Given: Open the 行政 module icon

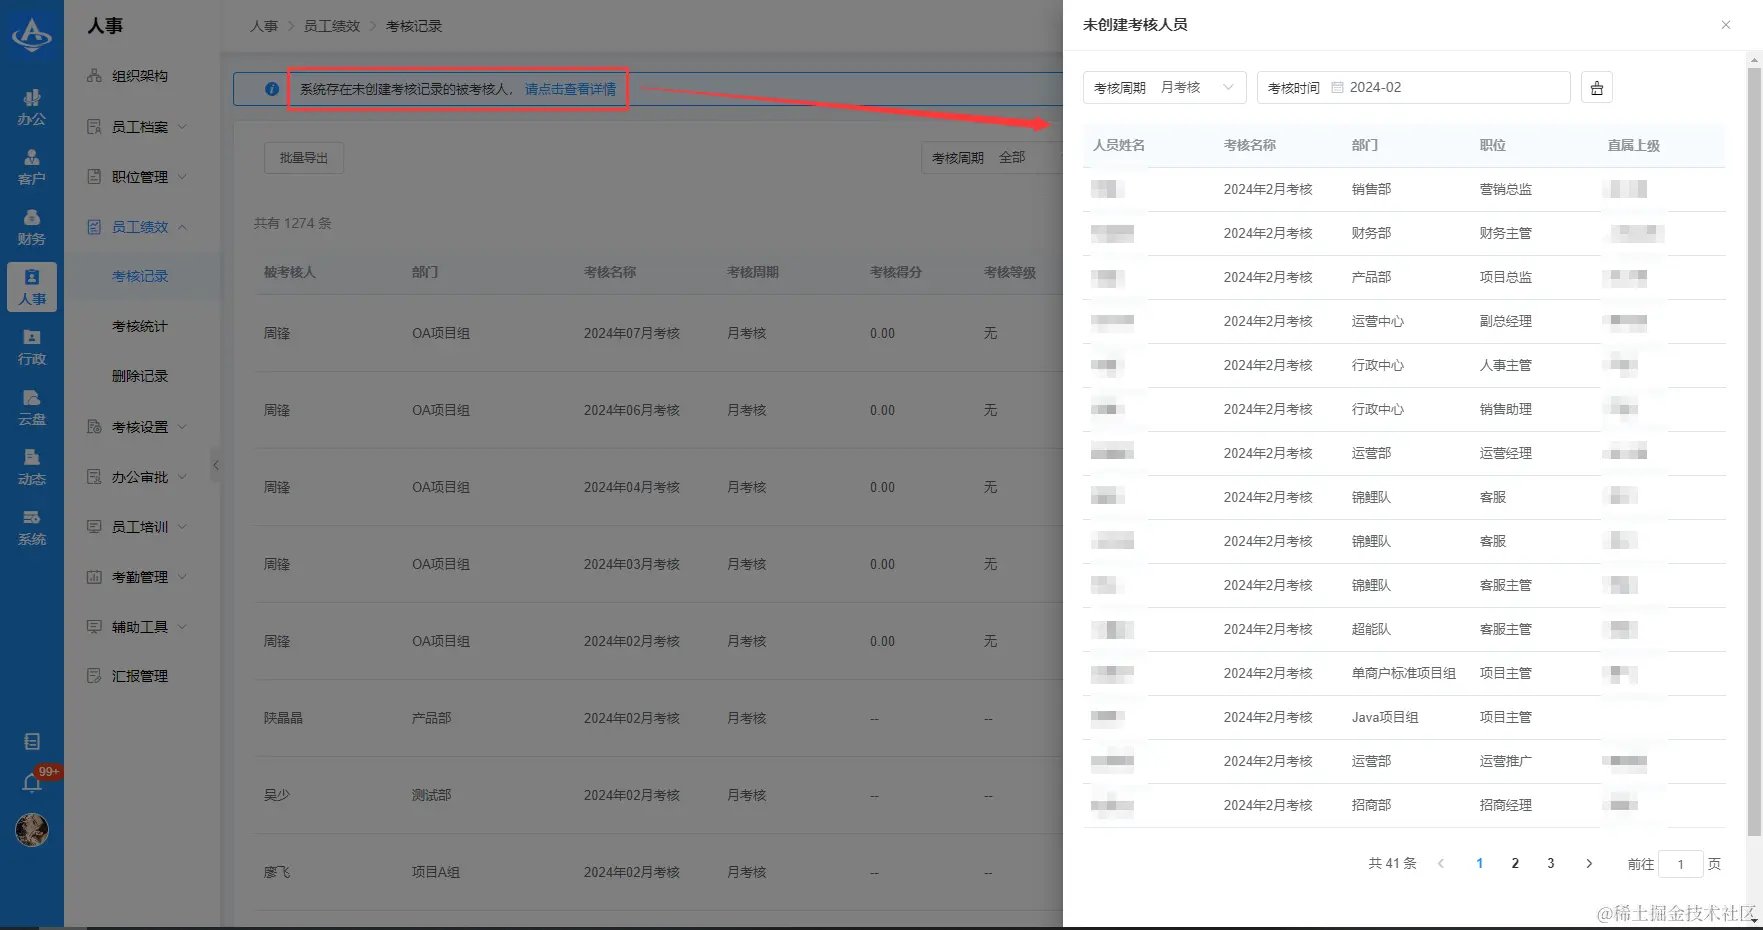Looking at the screenshot, I should 32,347.
